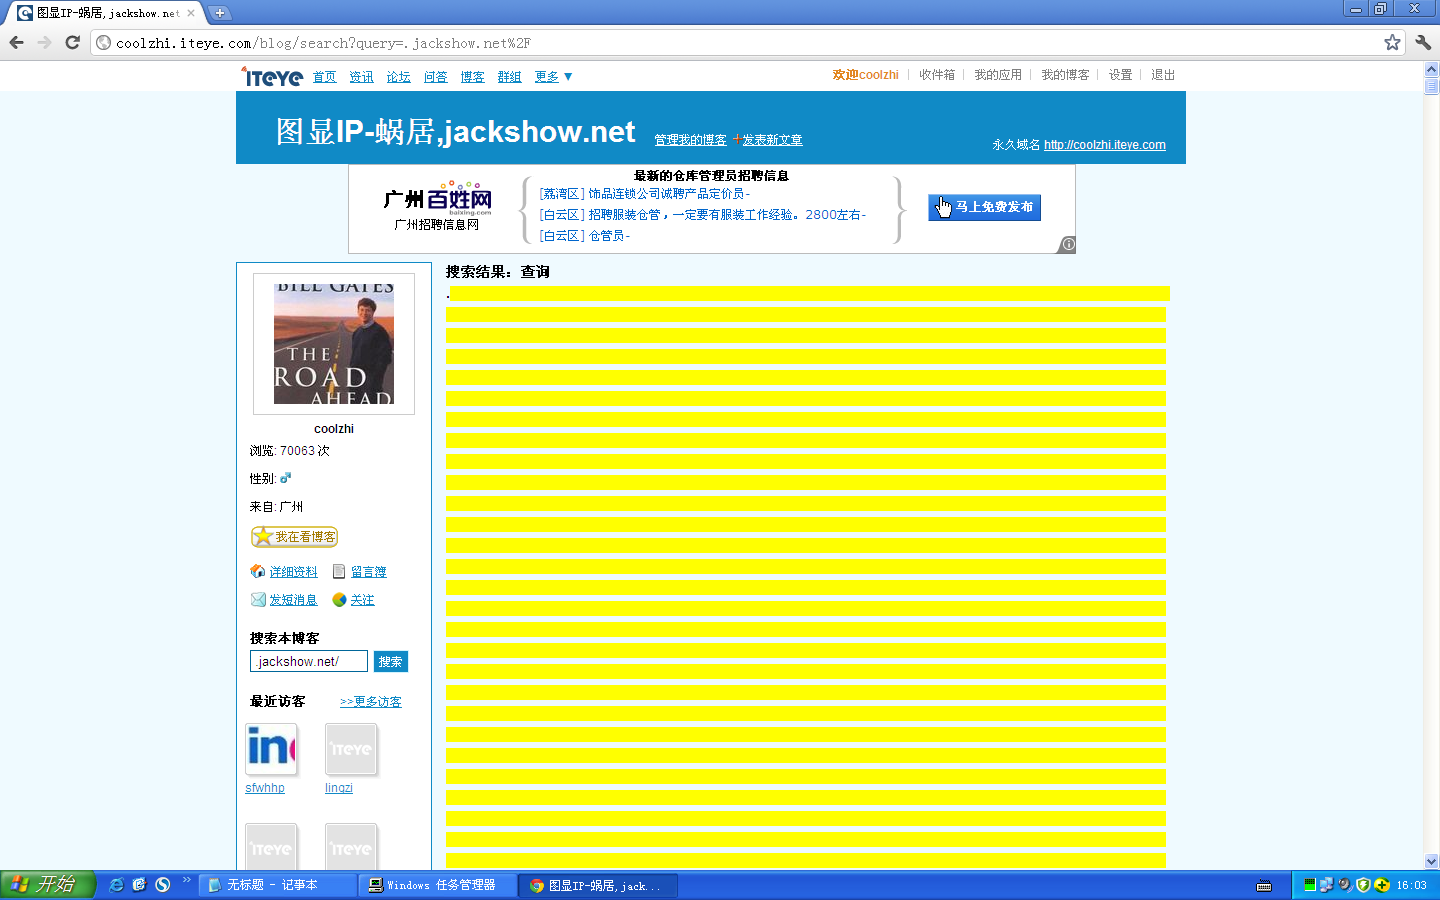Viewport: 1440px width, 900px height.
Task: Open 群组 in the navigation
Action: point(509,77)
